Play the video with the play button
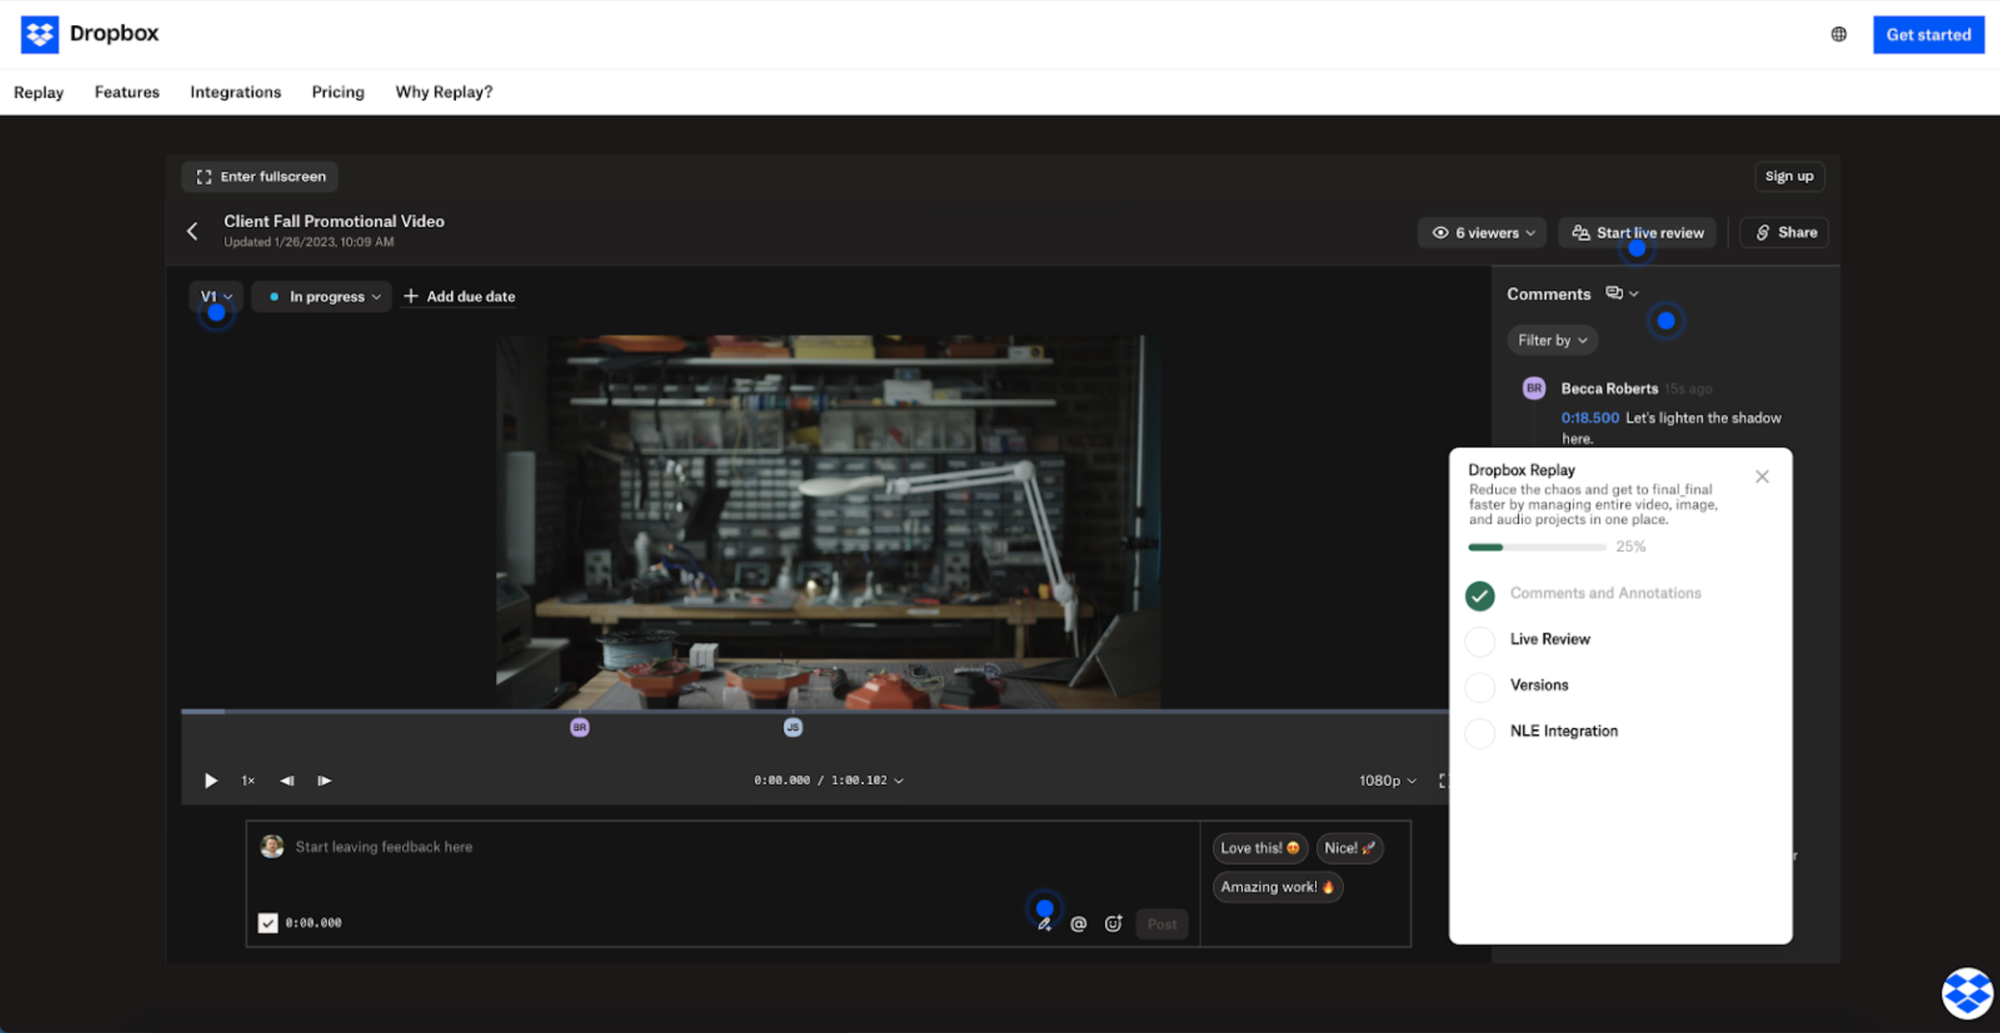Image resolution: width=2000 pixels, height=1033 pixels. pos(211,780)
